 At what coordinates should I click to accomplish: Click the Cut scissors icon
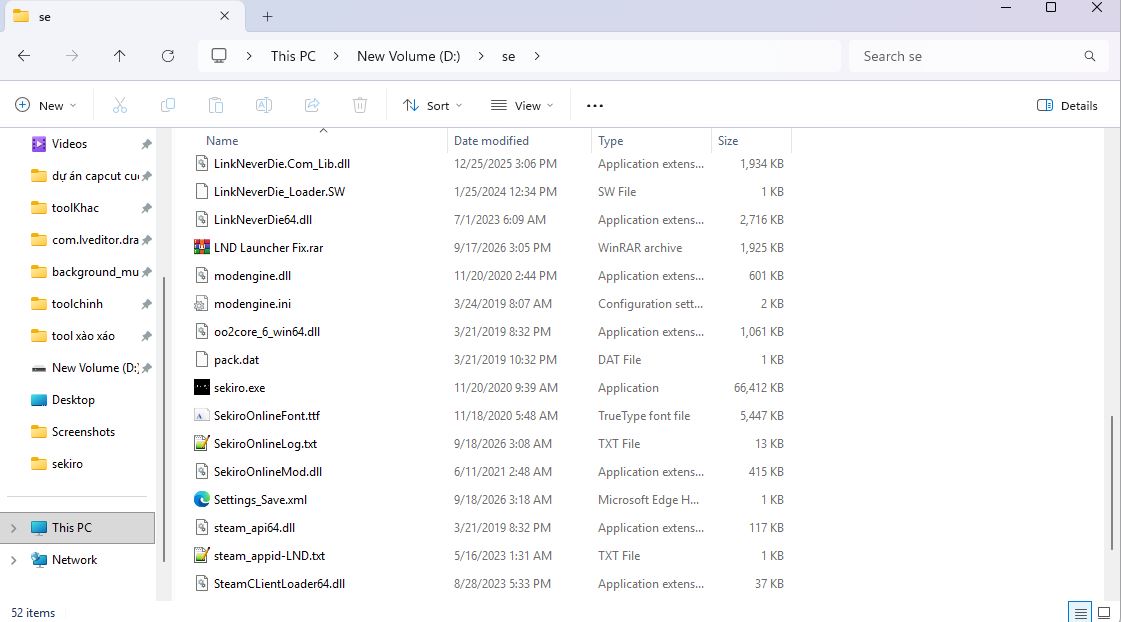coord(119,105)
